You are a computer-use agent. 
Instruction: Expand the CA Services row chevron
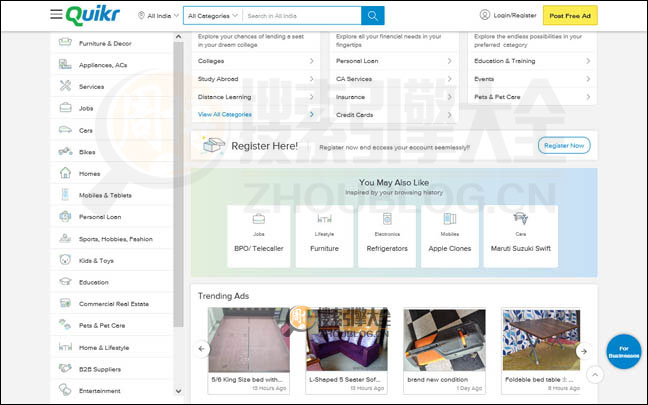(x=449, y=79)
